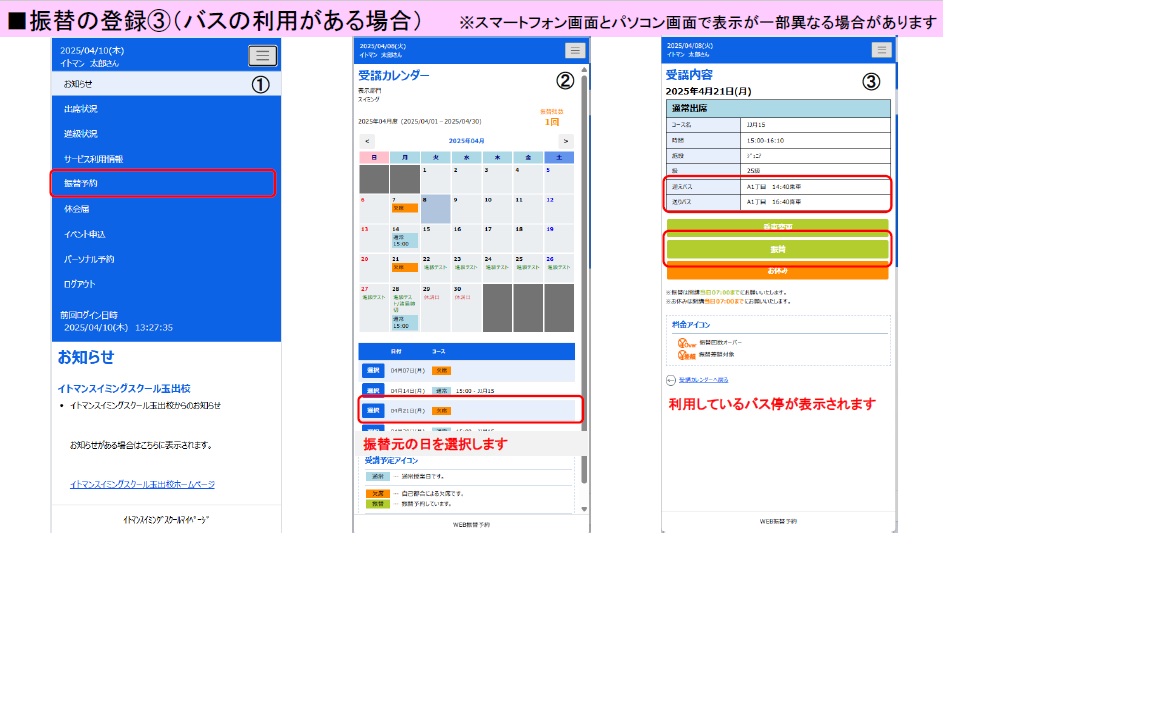Click the Over fee icon in 料金アイコン
This screenshot has height=724, width=1172.
686,342
